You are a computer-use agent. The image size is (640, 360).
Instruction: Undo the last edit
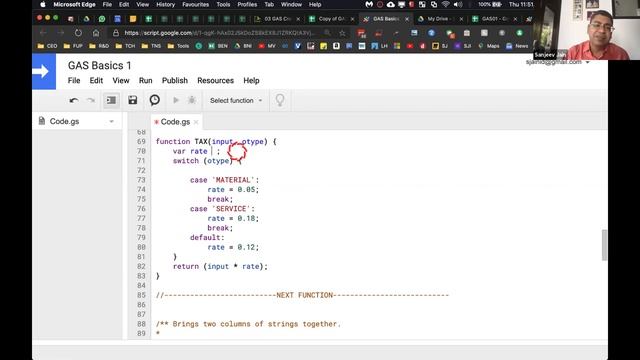(74, 100)
